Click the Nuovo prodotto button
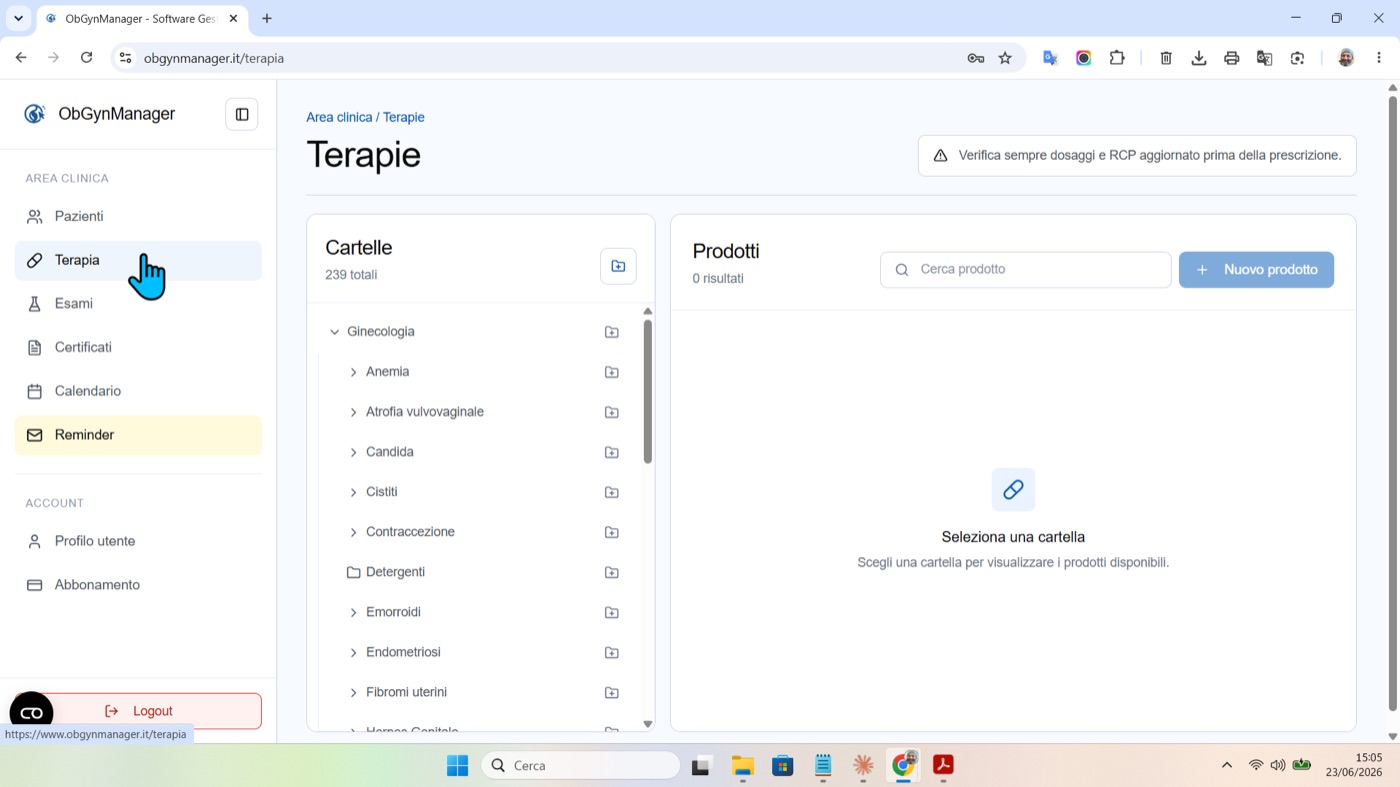1400x787 pixels. (x=1256, y=270)
